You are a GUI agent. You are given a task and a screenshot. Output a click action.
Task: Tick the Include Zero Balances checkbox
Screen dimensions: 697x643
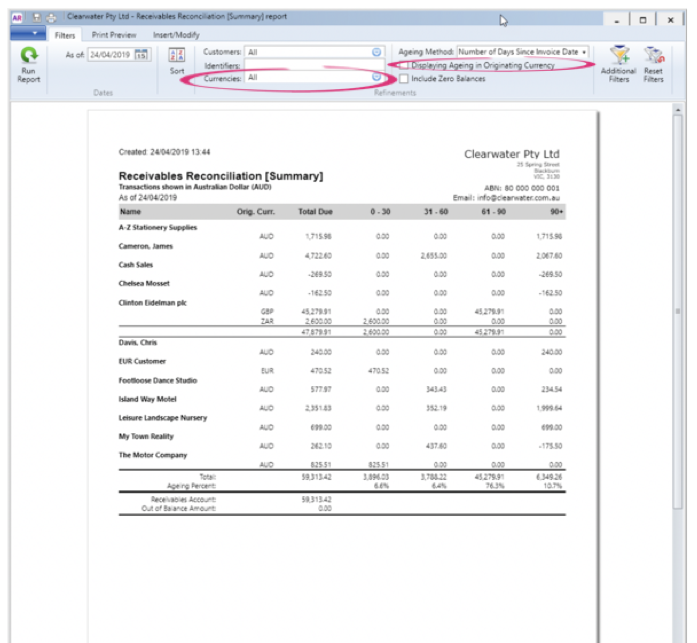coord(404,78)
